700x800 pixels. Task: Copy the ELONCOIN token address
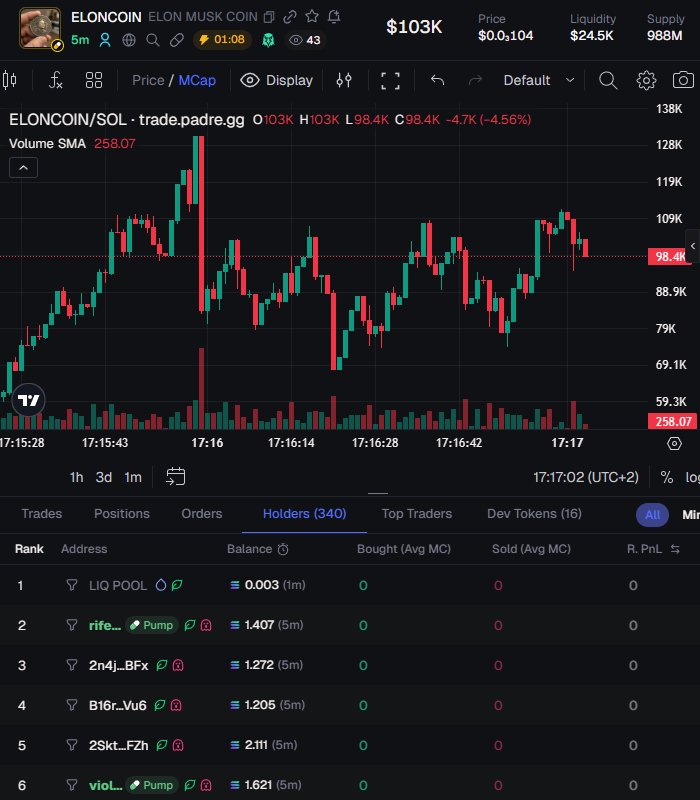coord(269,17)
